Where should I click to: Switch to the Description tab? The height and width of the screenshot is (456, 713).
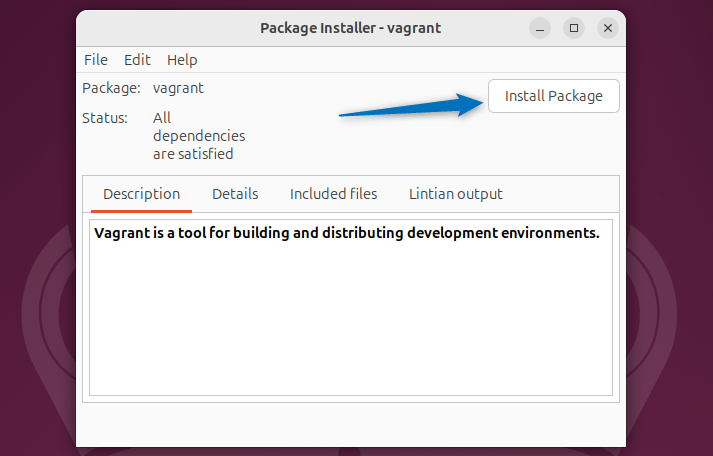pyautogui.click(x=141, y=194)
